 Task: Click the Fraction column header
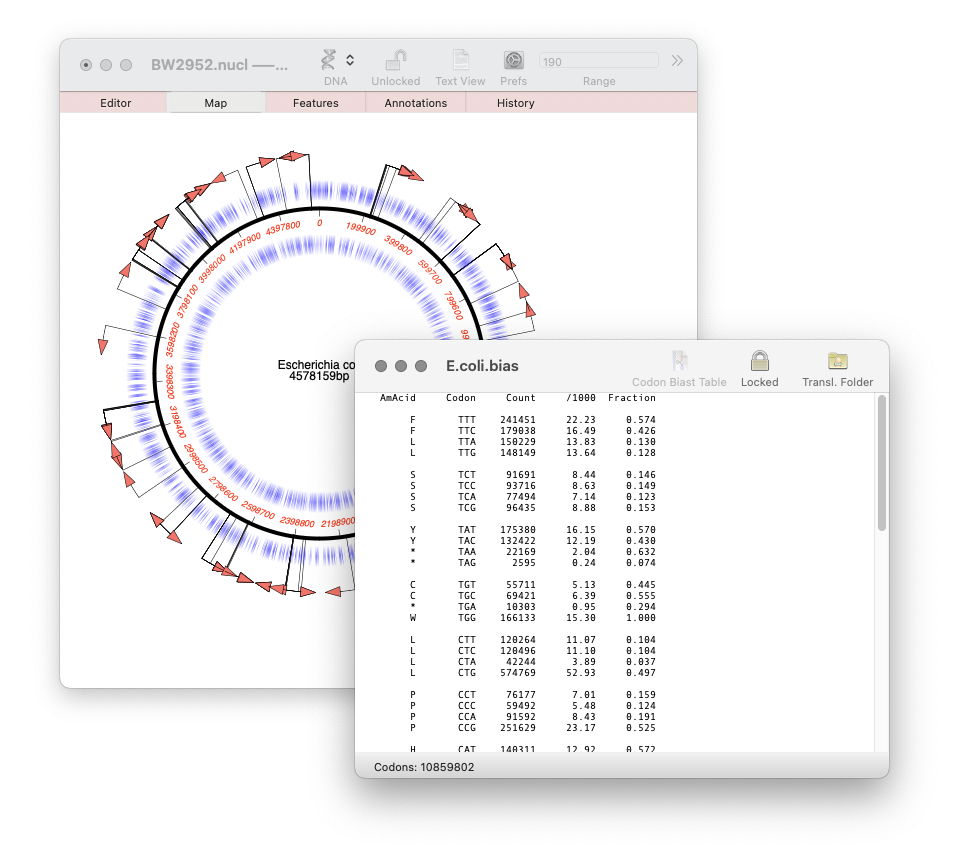(632, 398)
